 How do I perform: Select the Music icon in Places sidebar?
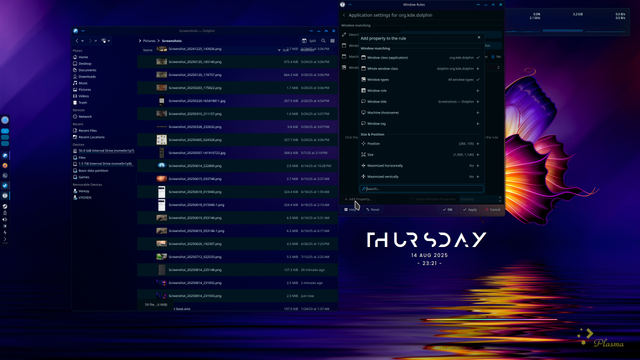pos(75,83)
